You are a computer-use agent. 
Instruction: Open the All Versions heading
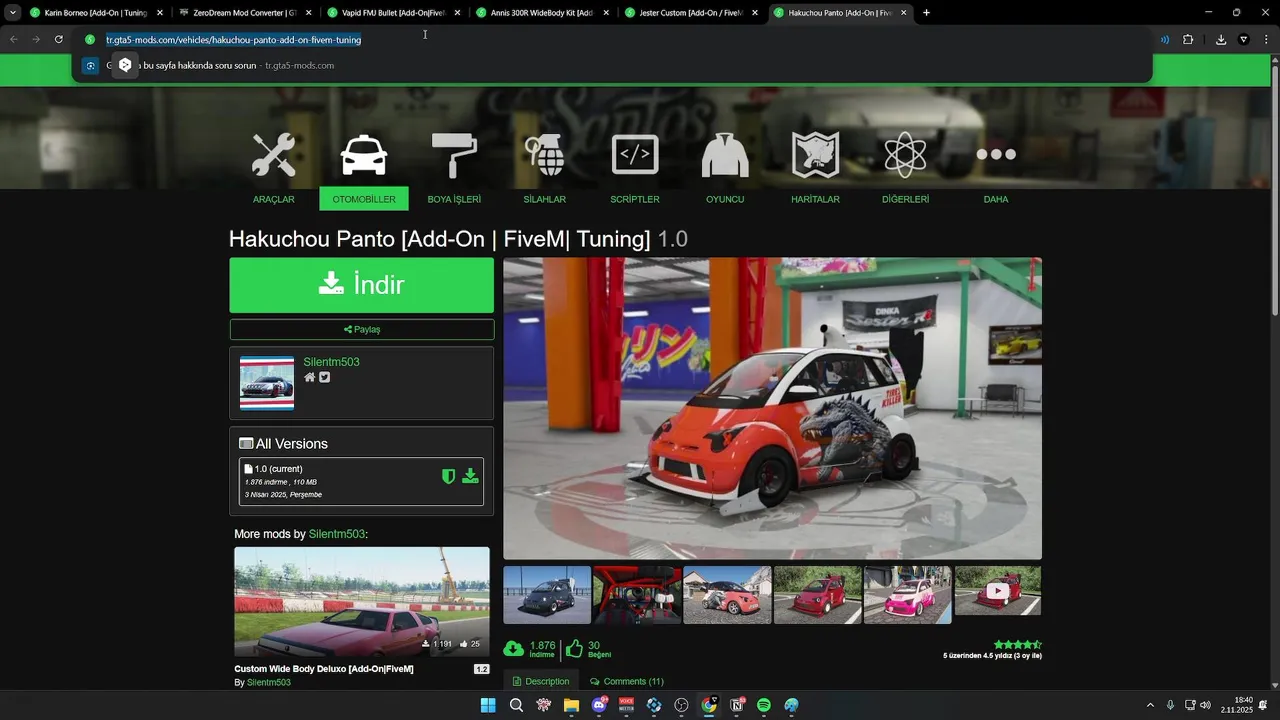283,444
